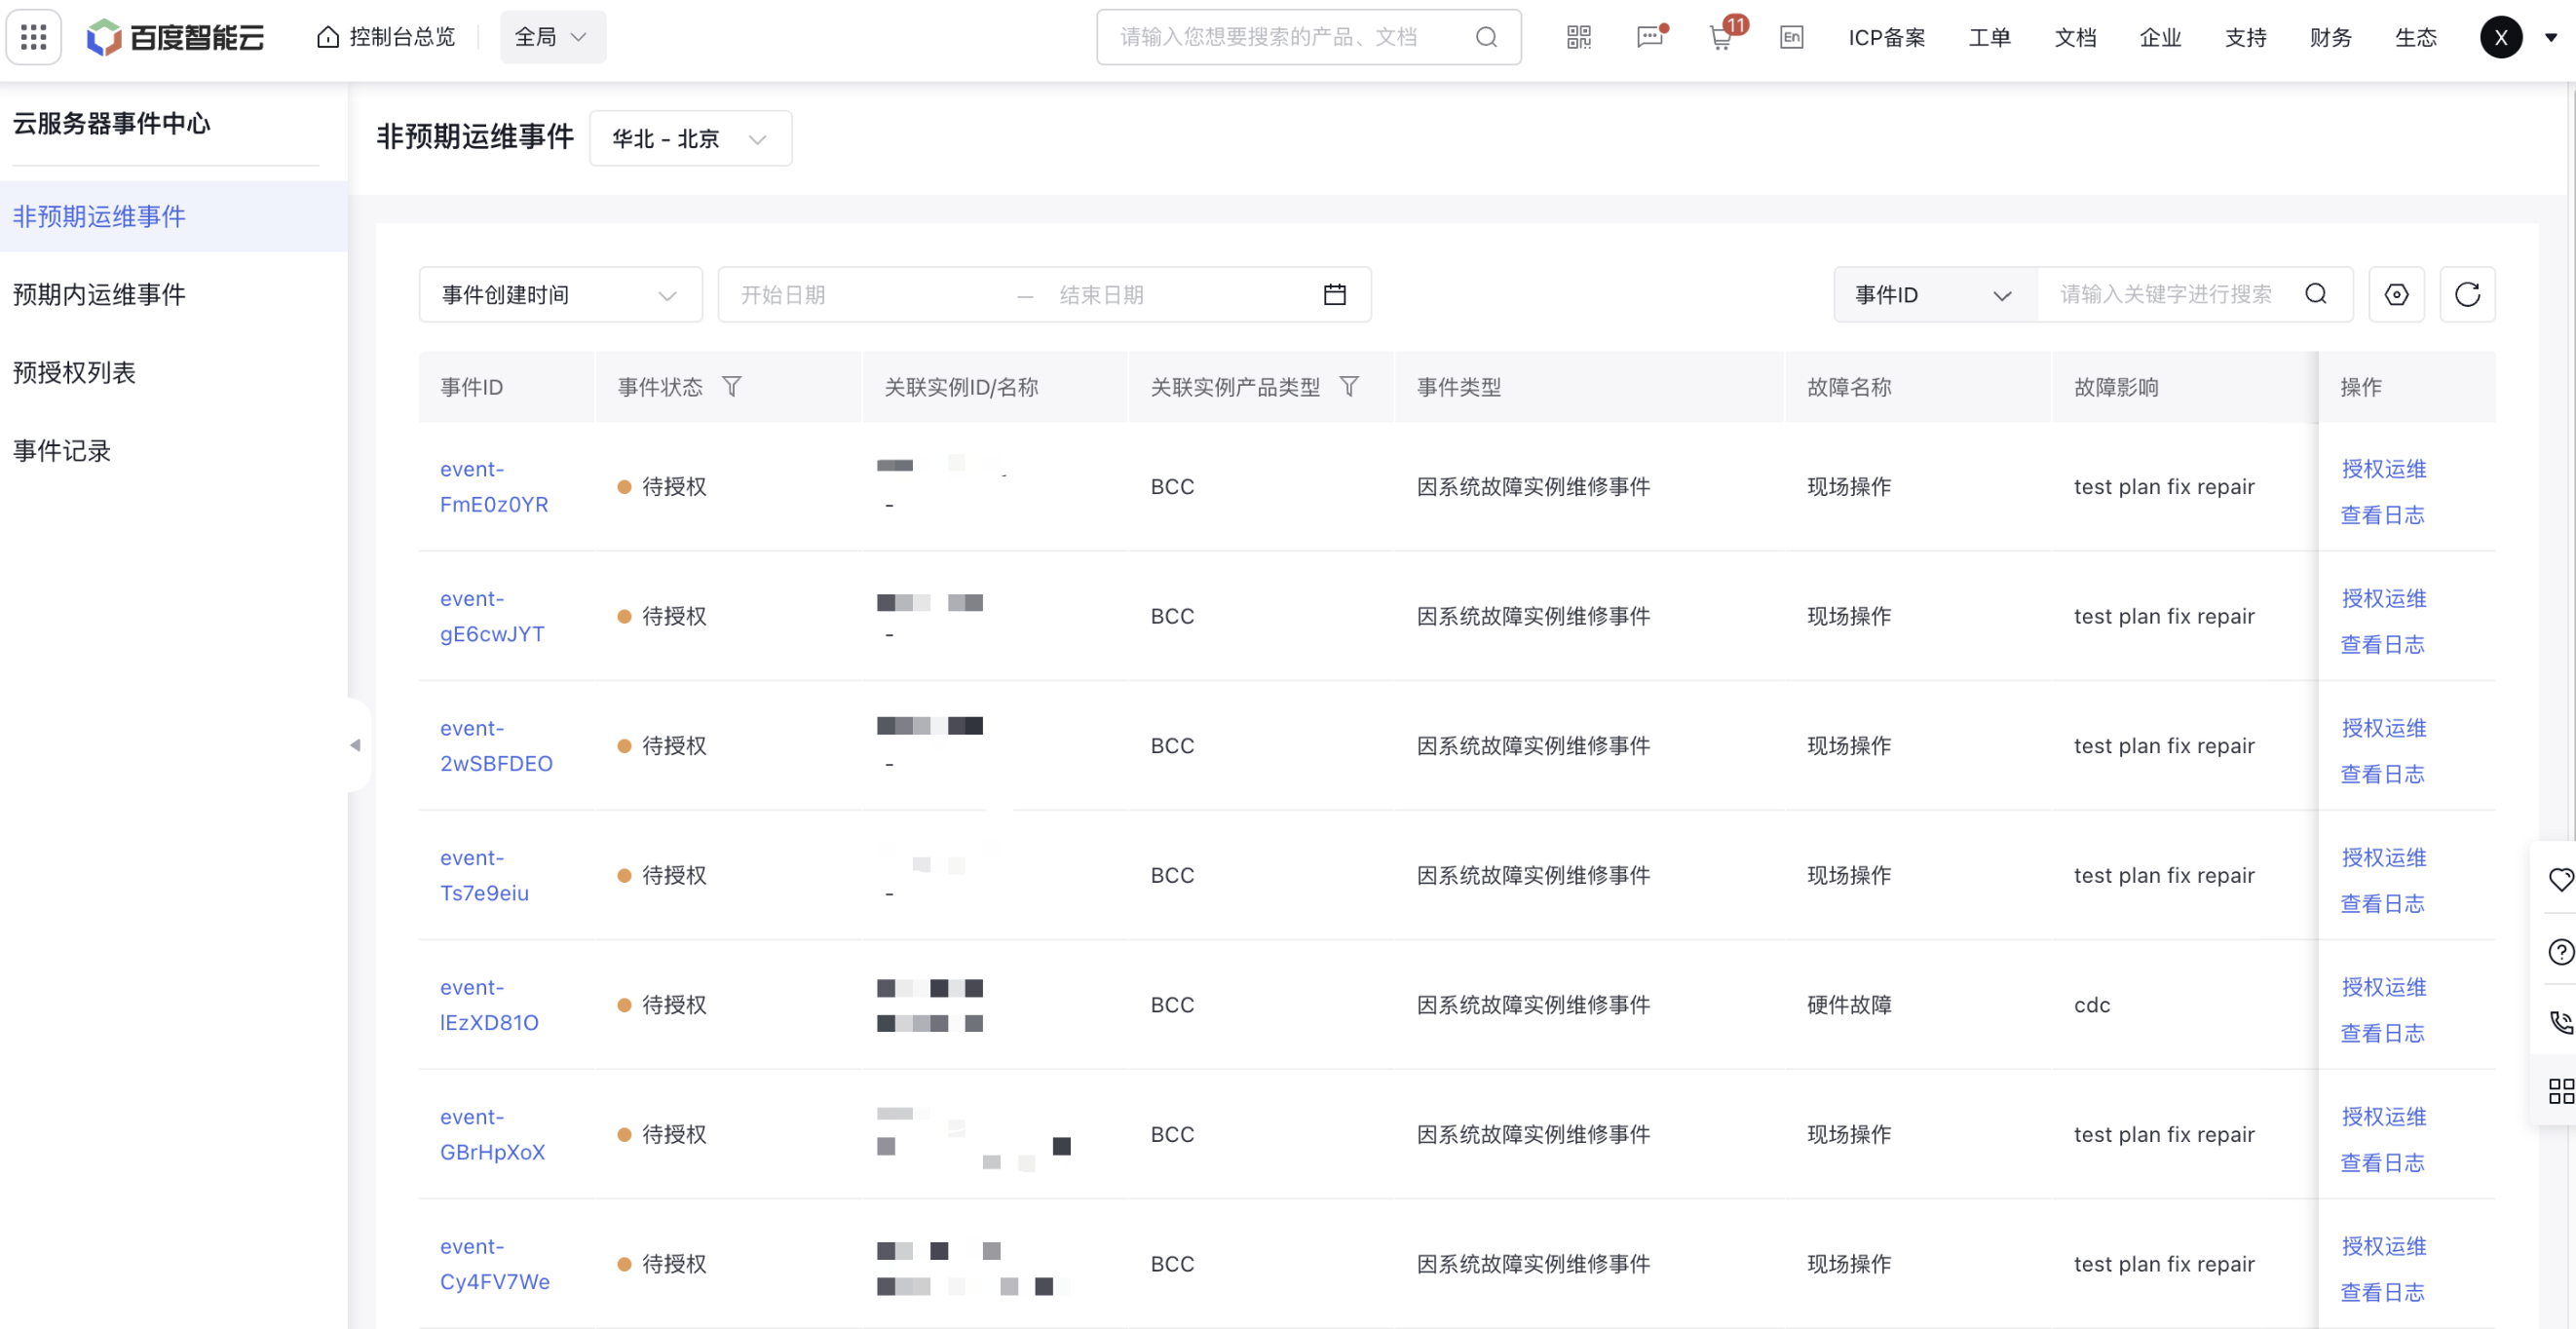The image size is (2576, 1329).
Task: Open the QR code icon
Action: click(1578, 37)
